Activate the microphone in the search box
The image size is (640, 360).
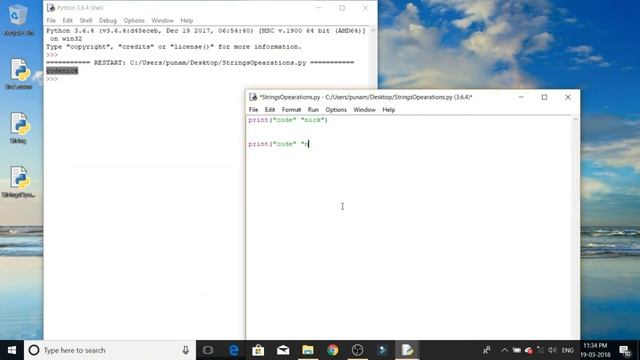pos(186,350)
